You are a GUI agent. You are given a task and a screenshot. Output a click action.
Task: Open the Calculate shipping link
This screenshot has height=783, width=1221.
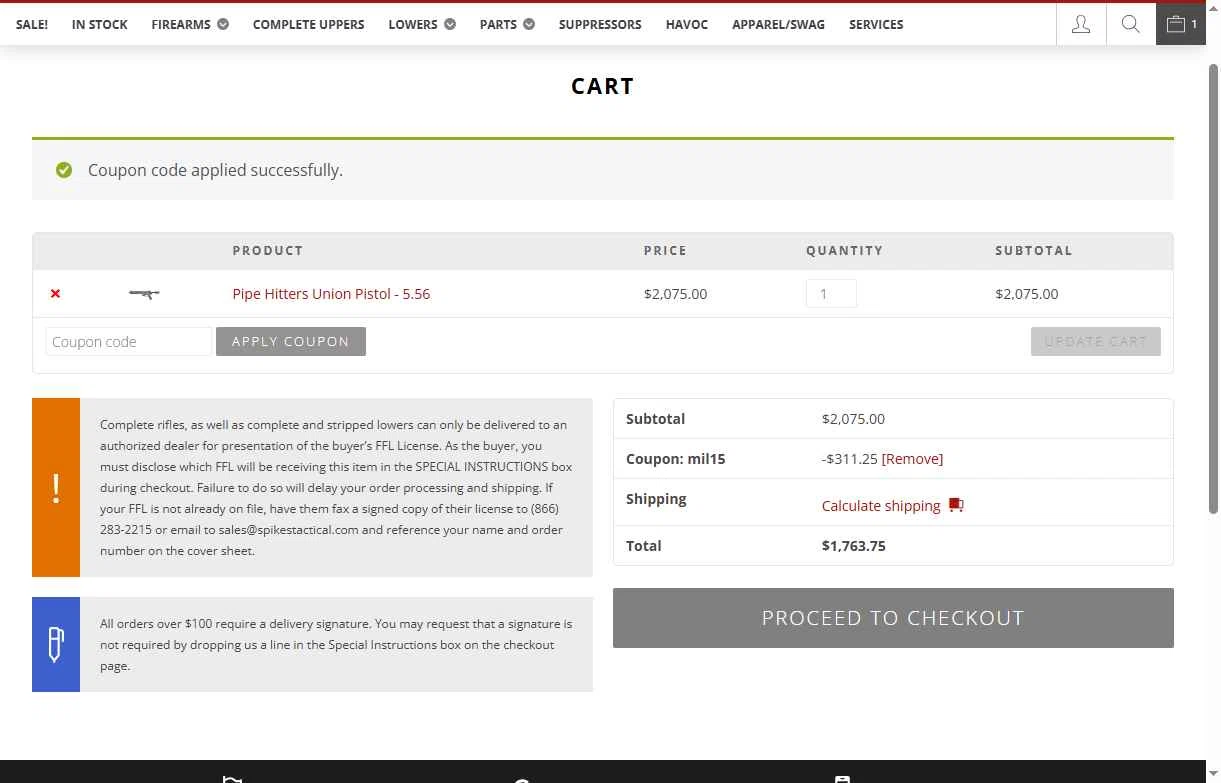click(881, 506)
